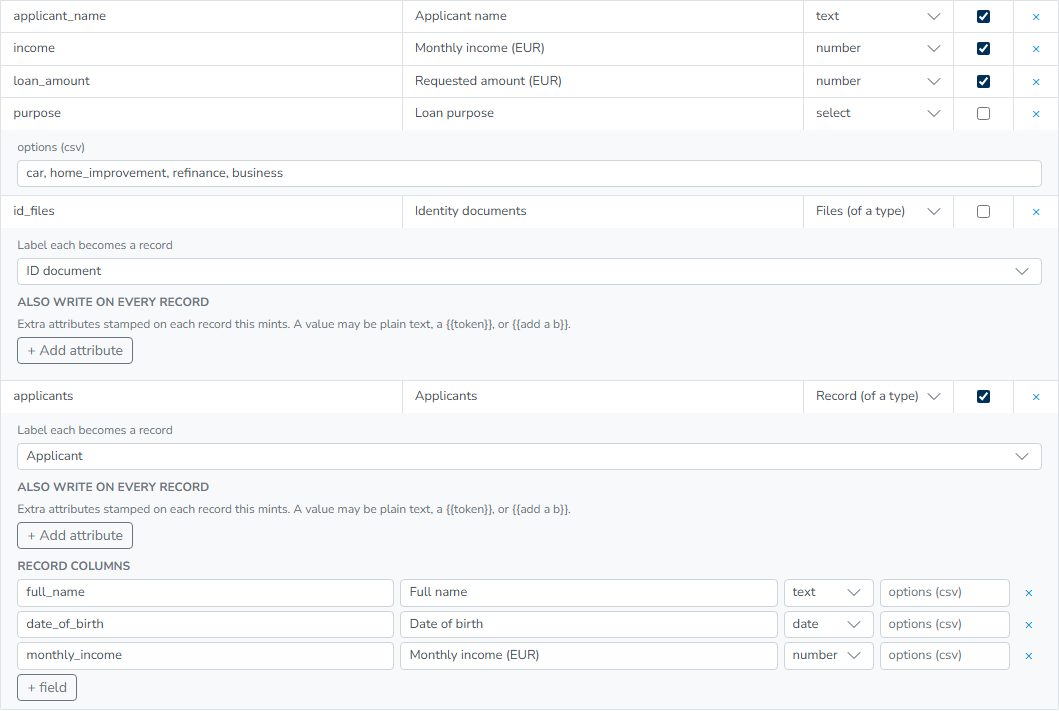Remove the applicant_name field row
Screen dimensions: 1059x711
(x=1035, y=17)
